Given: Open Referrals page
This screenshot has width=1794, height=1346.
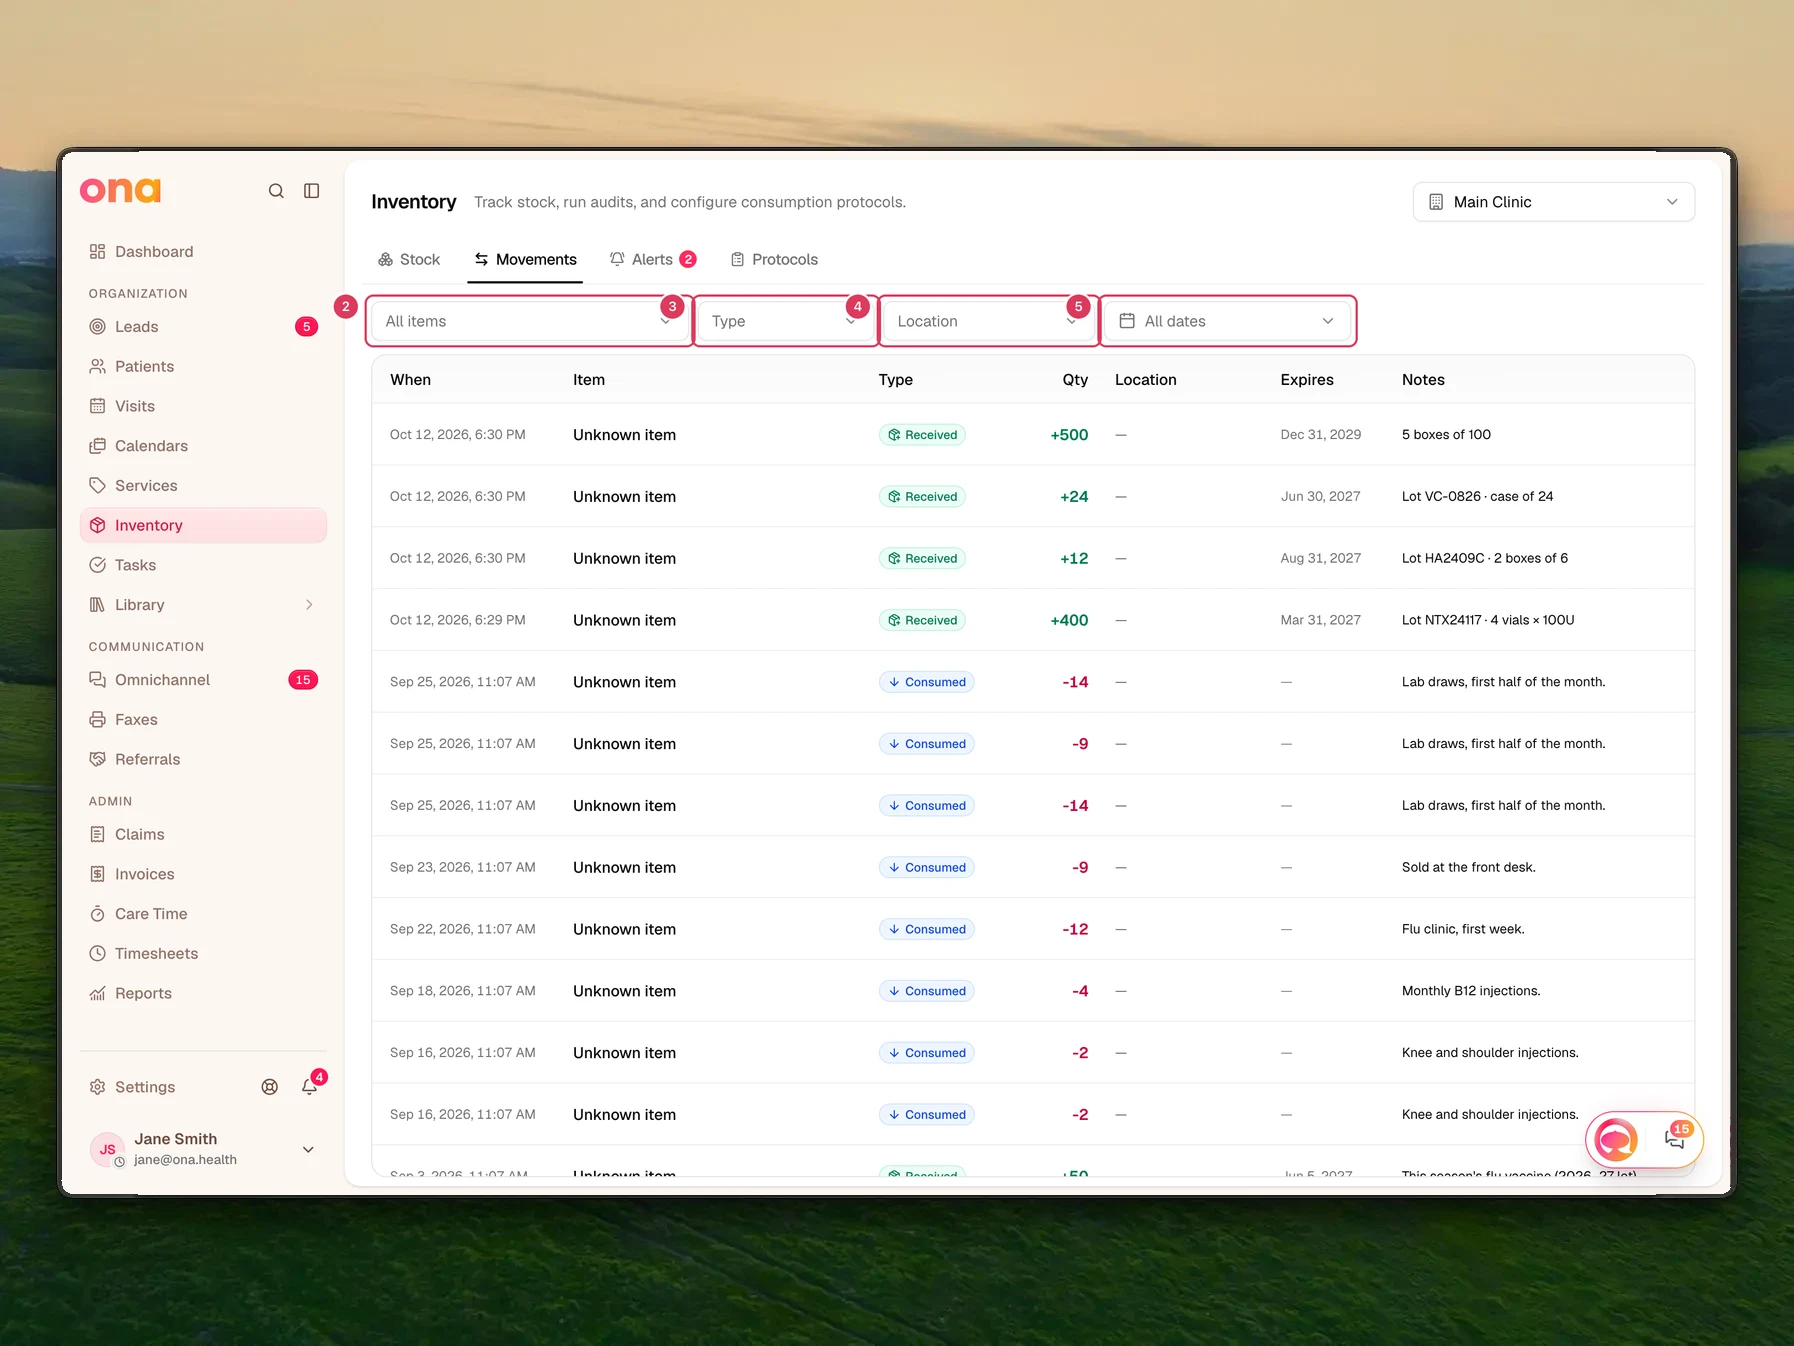Looking at the screenshot, I should click(x=203, y=759).
